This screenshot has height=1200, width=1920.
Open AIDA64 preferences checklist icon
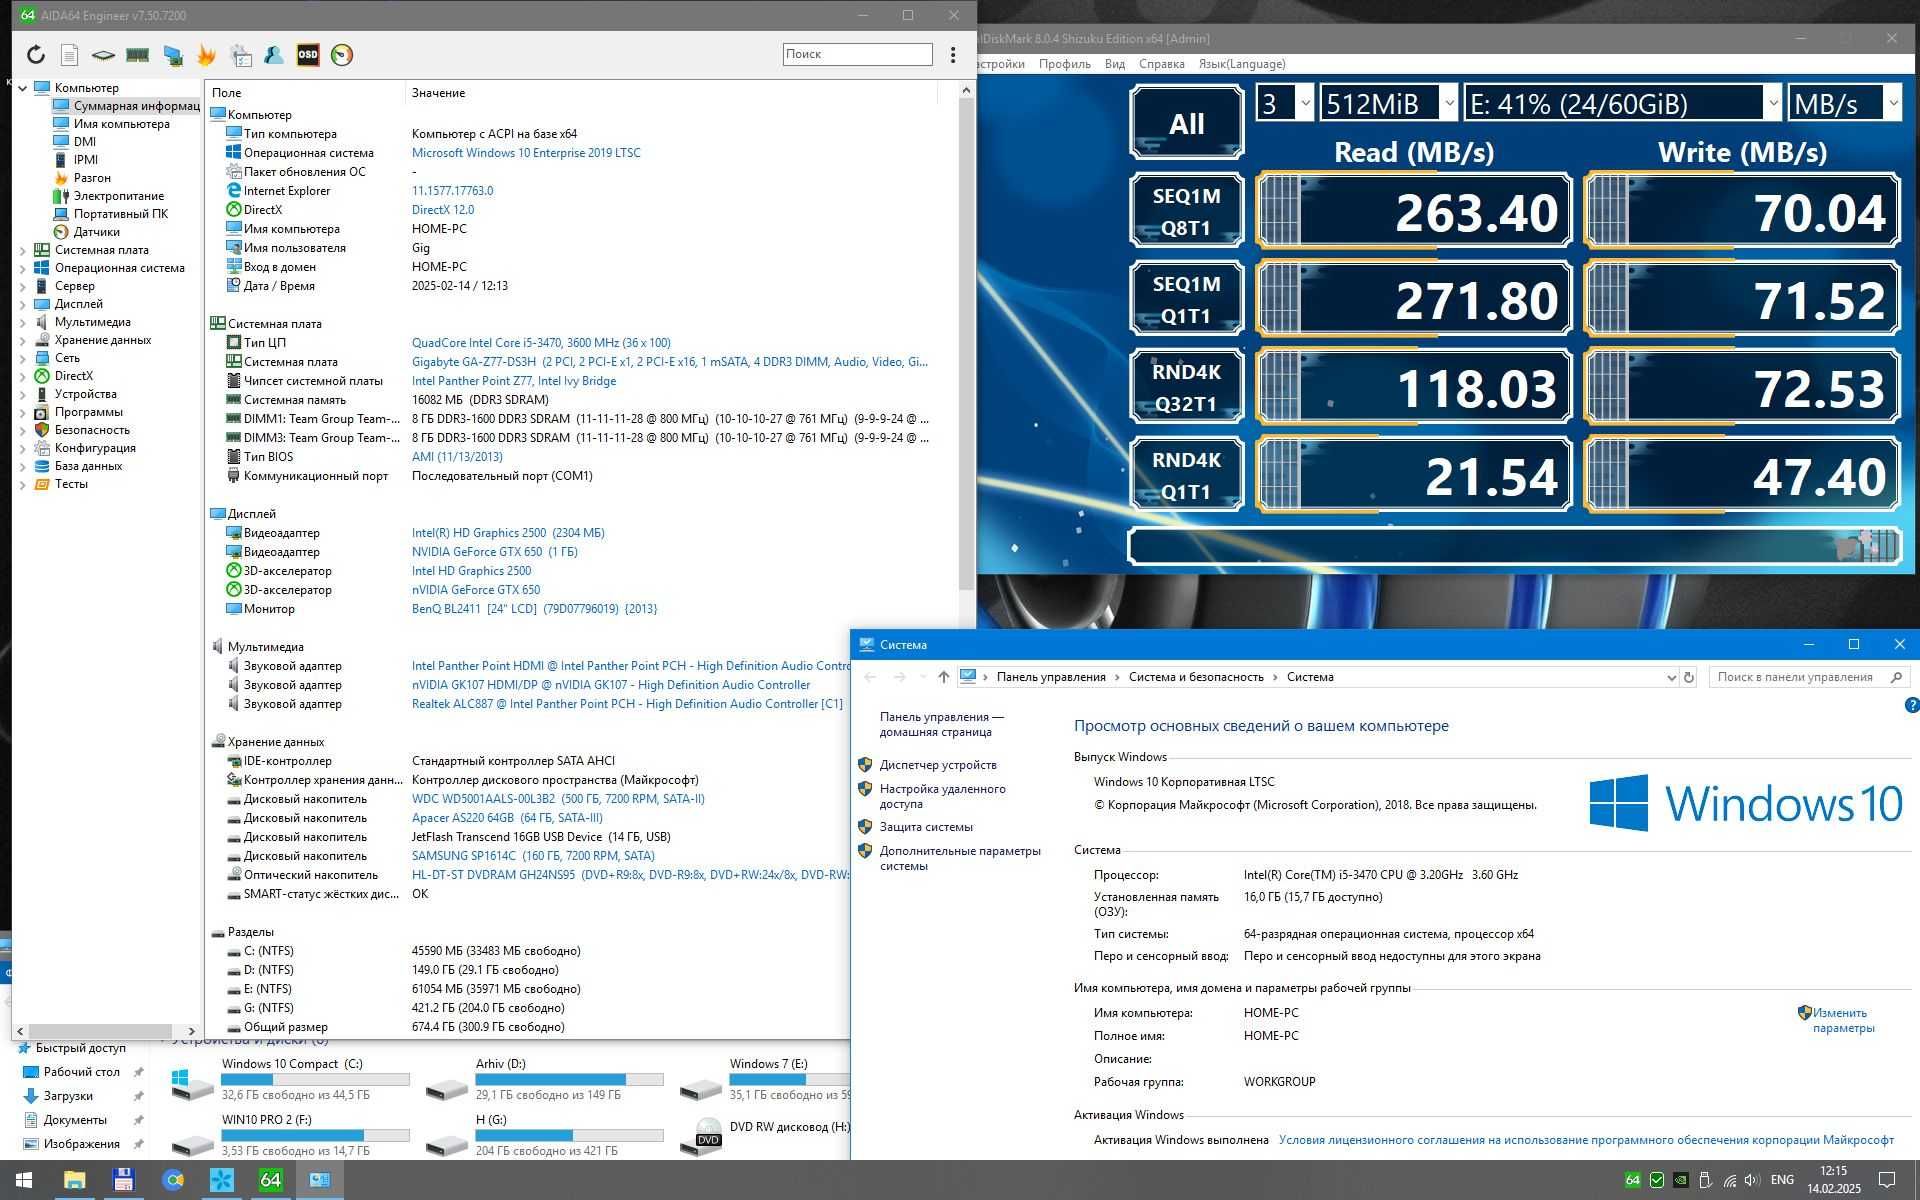click(241, 55)
